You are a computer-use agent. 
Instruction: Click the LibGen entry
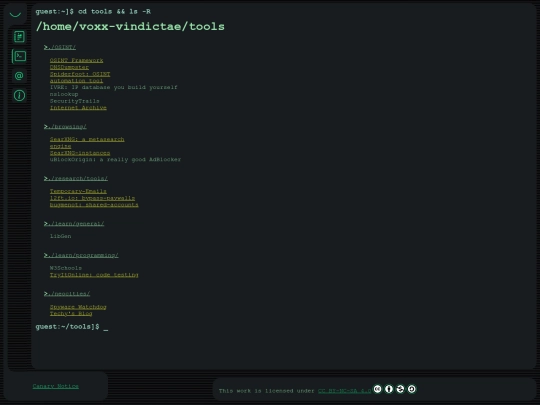coord(61,236)
